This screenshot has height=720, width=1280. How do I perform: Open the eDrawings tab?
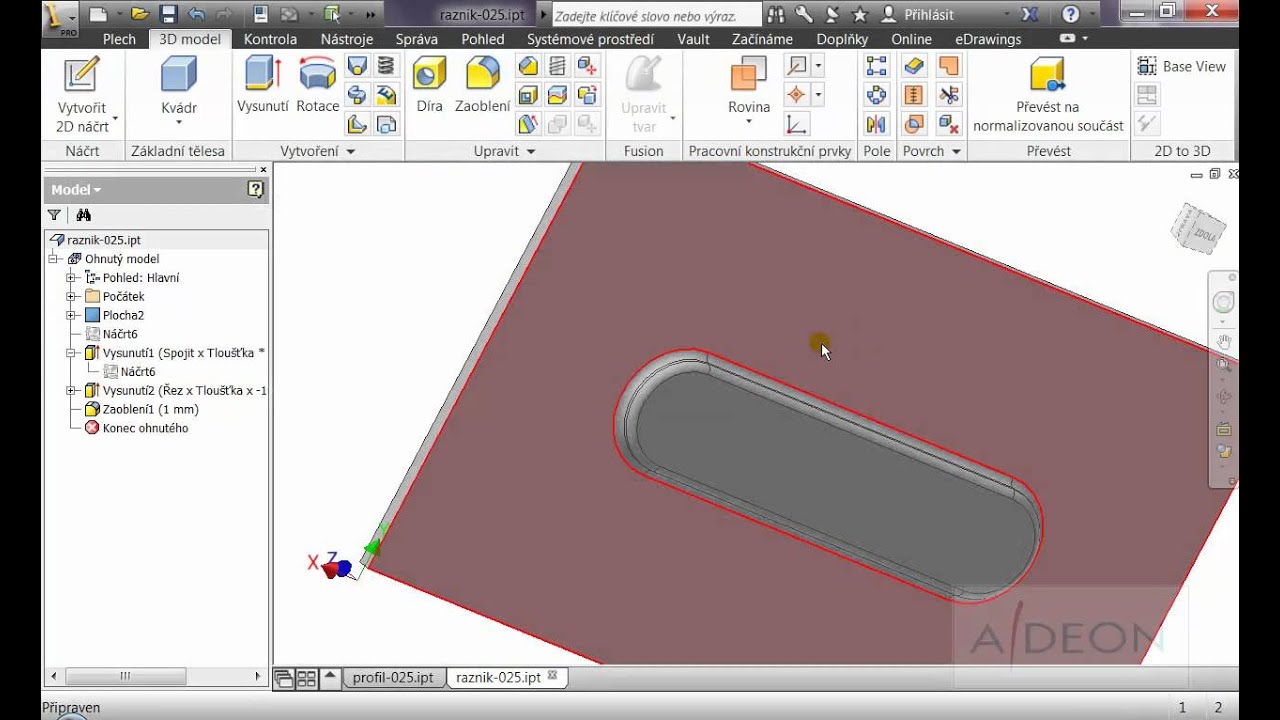pos(988,39)
